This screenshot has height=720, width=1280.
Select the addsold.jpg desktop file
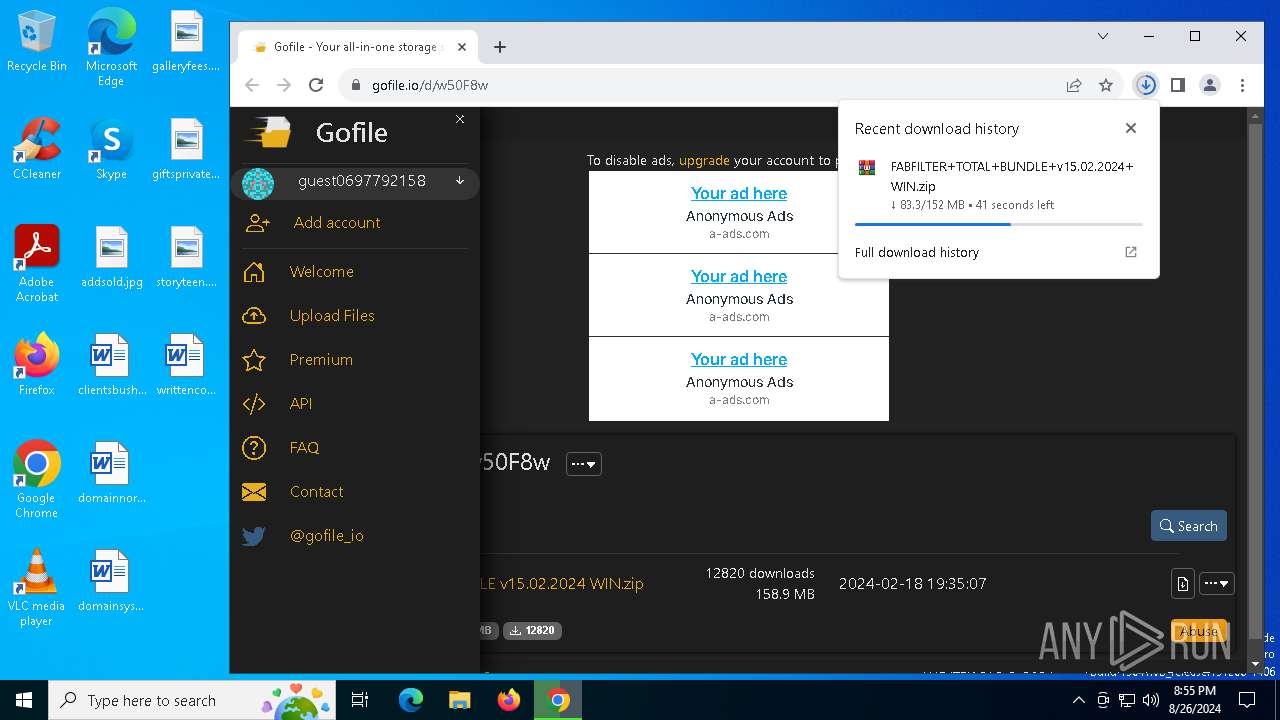[x=112, y=258]
